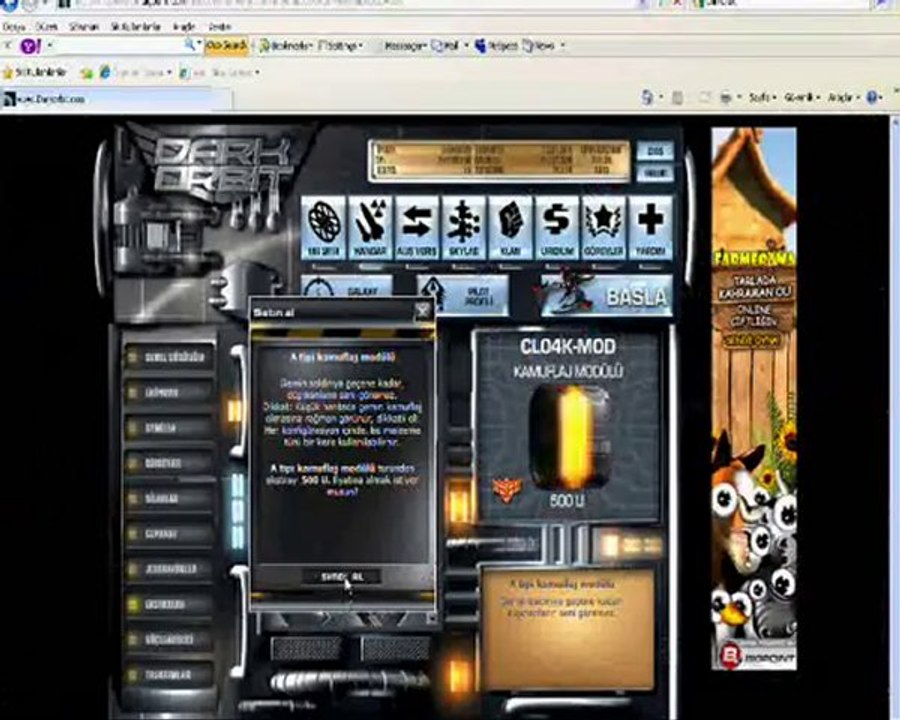
Task: Close the Satın al dialog
Action: click(x=422, y=311)
